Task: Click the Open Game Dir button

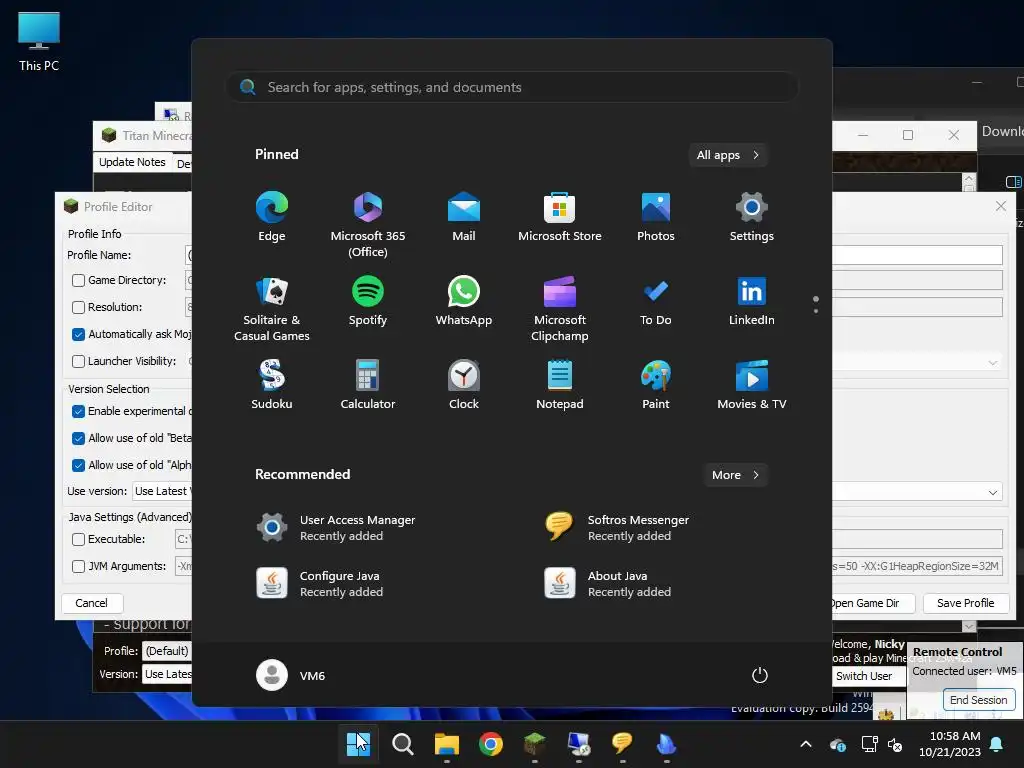Action: click(x=872, y=603)
